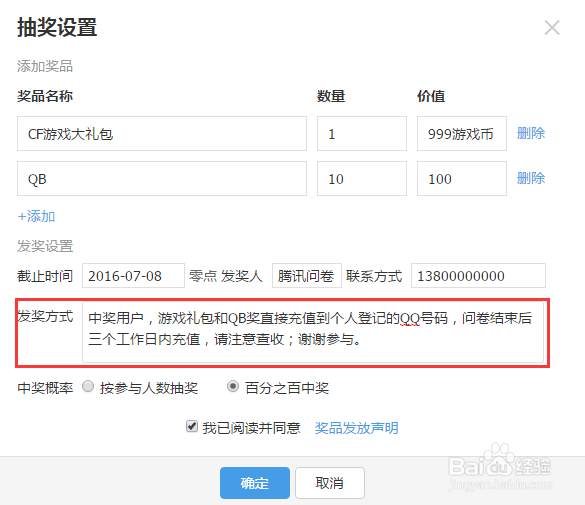Confirm settings with the 确定 button
The image size is (585, 505).
coord(255,483)
